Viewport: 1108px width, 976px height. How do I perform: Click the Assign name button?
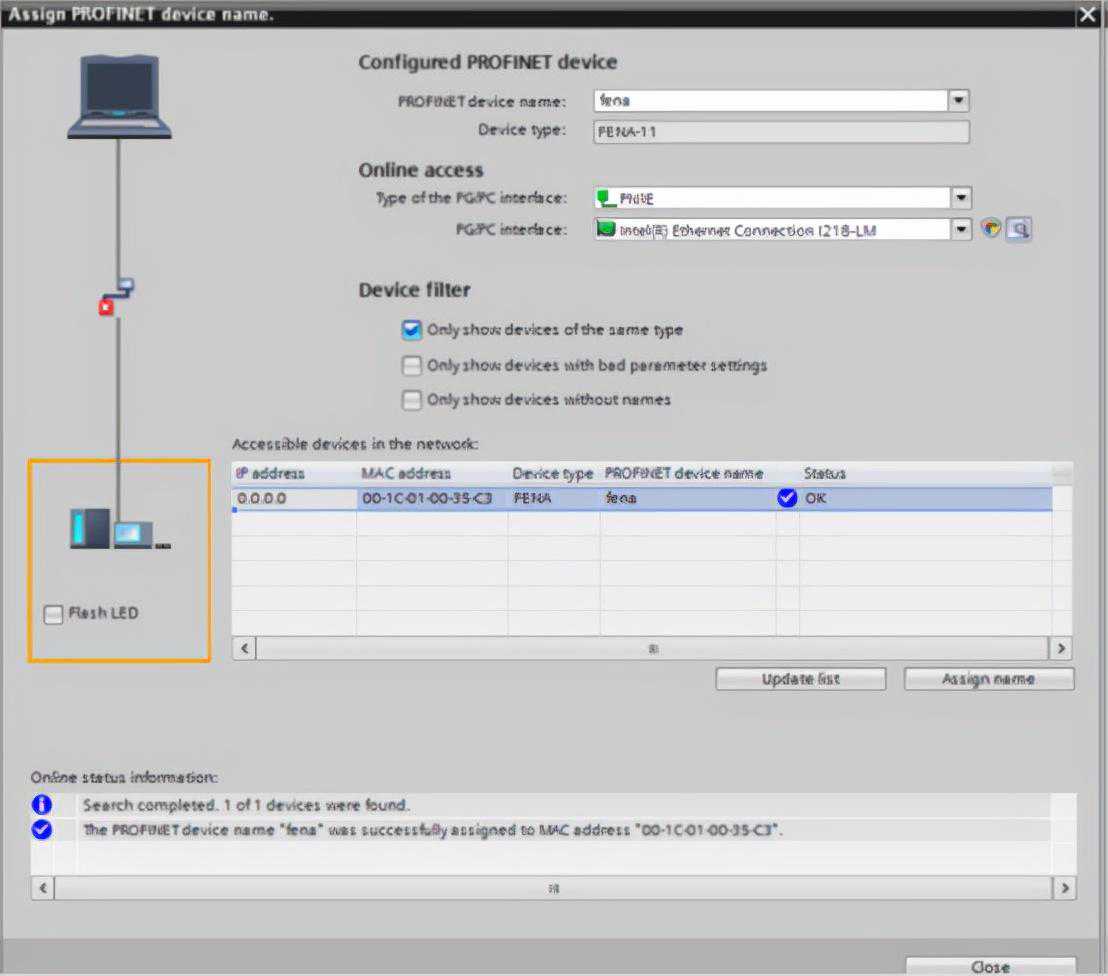pyautogui.click(x=988, y=679)
